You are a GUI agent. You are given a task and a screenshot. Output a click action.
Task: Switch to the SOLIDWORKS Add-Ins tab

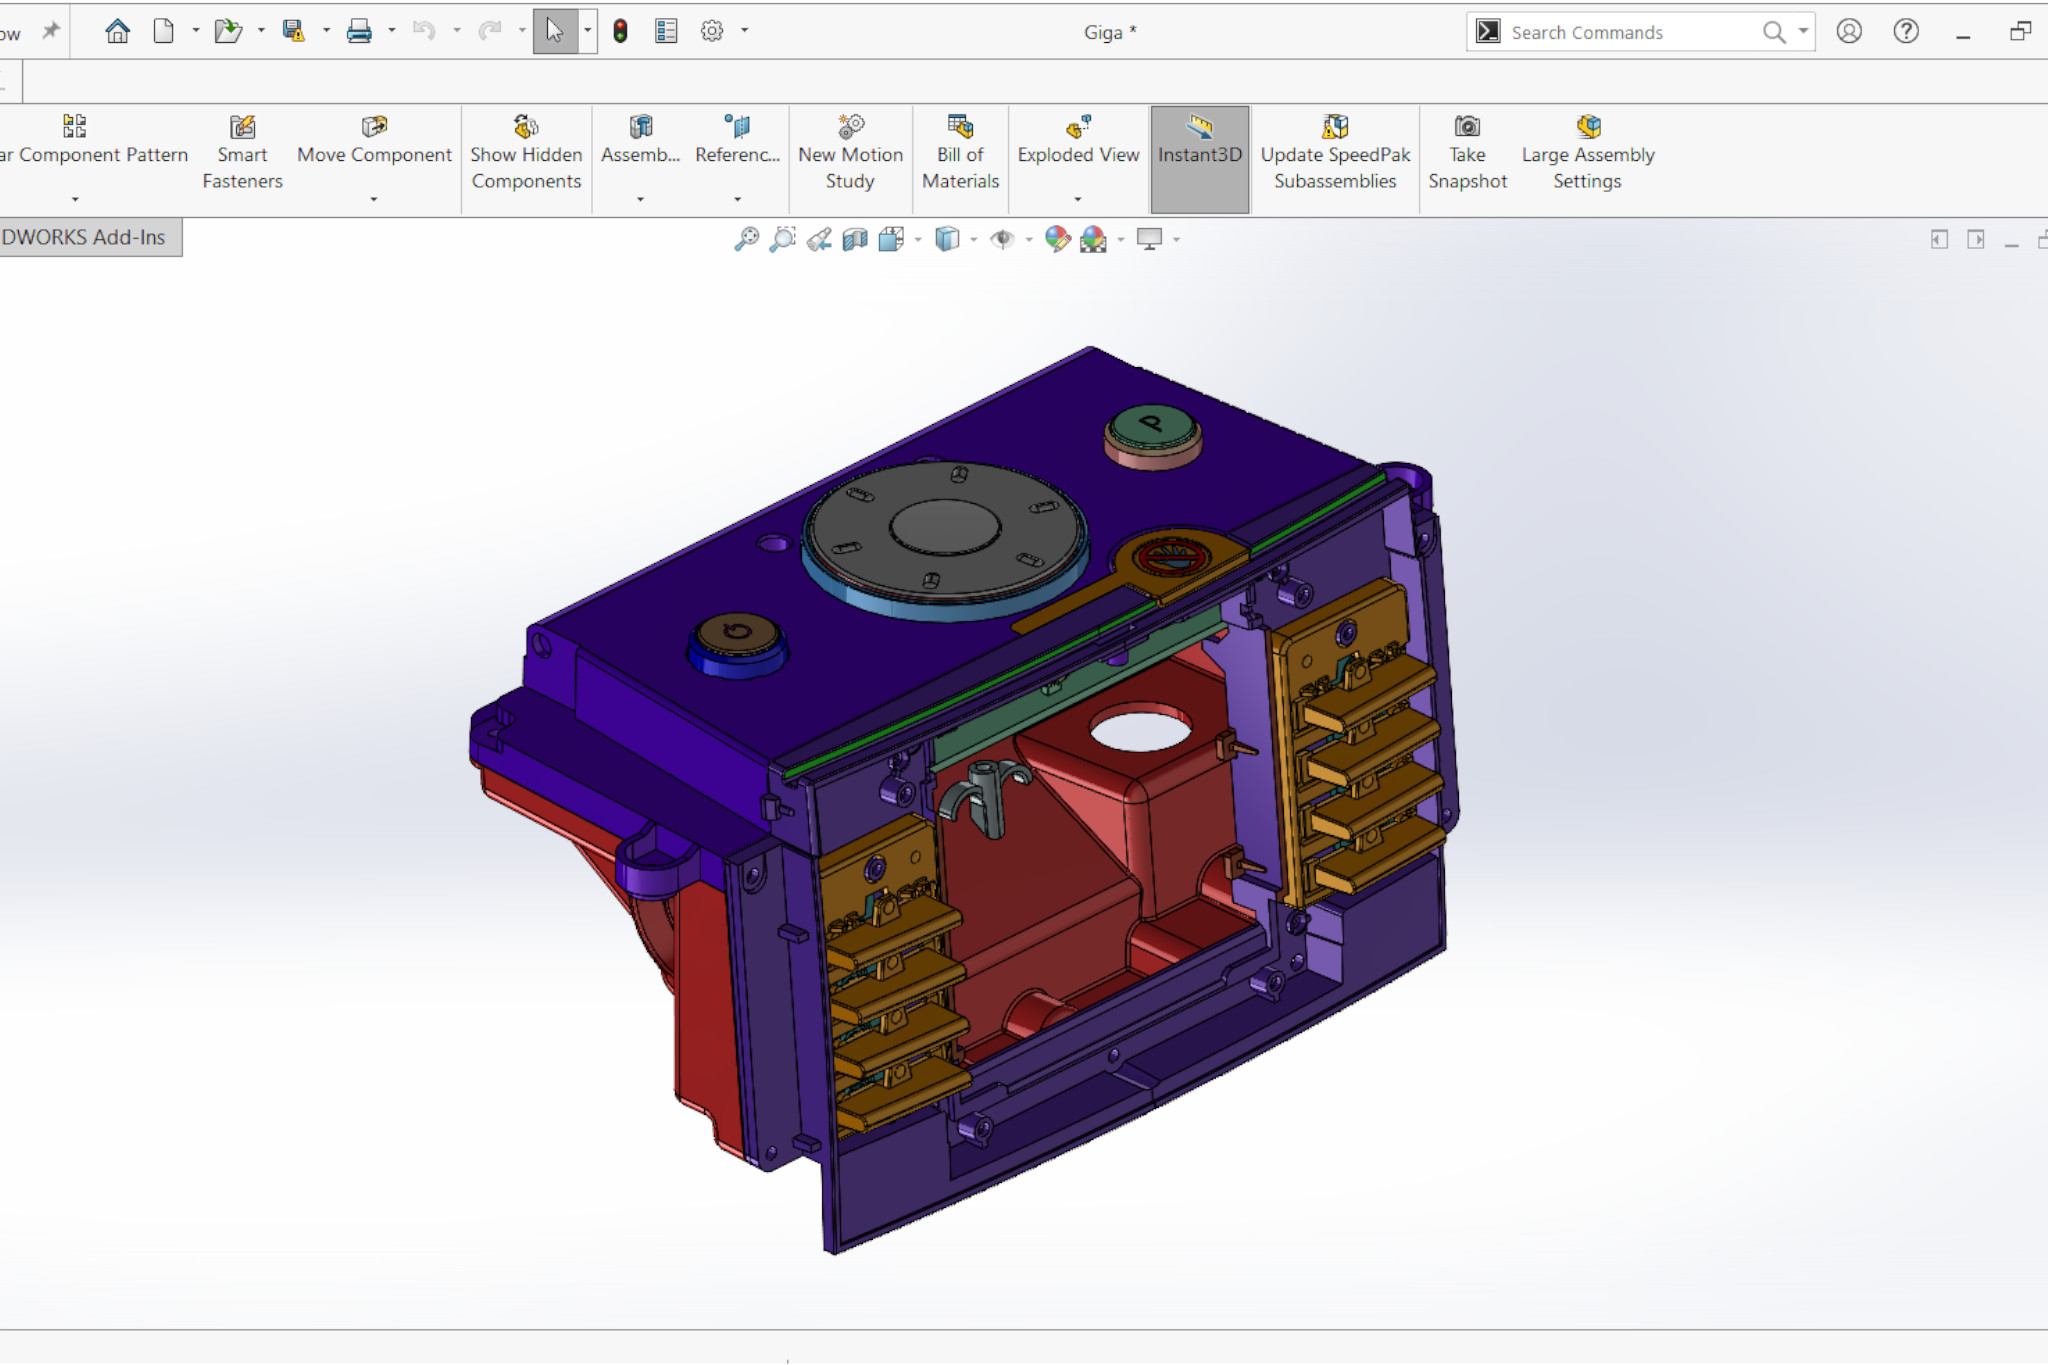click(x=86, y=238)
